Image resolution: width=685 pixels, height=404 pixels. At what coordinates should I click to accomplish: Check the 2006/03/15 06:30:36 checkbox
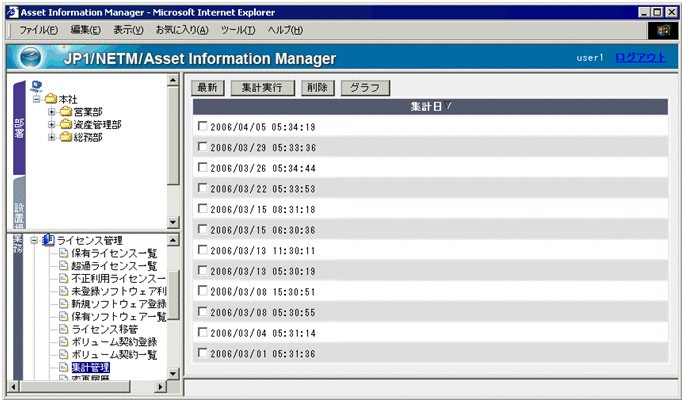click(x=202, y=229)
